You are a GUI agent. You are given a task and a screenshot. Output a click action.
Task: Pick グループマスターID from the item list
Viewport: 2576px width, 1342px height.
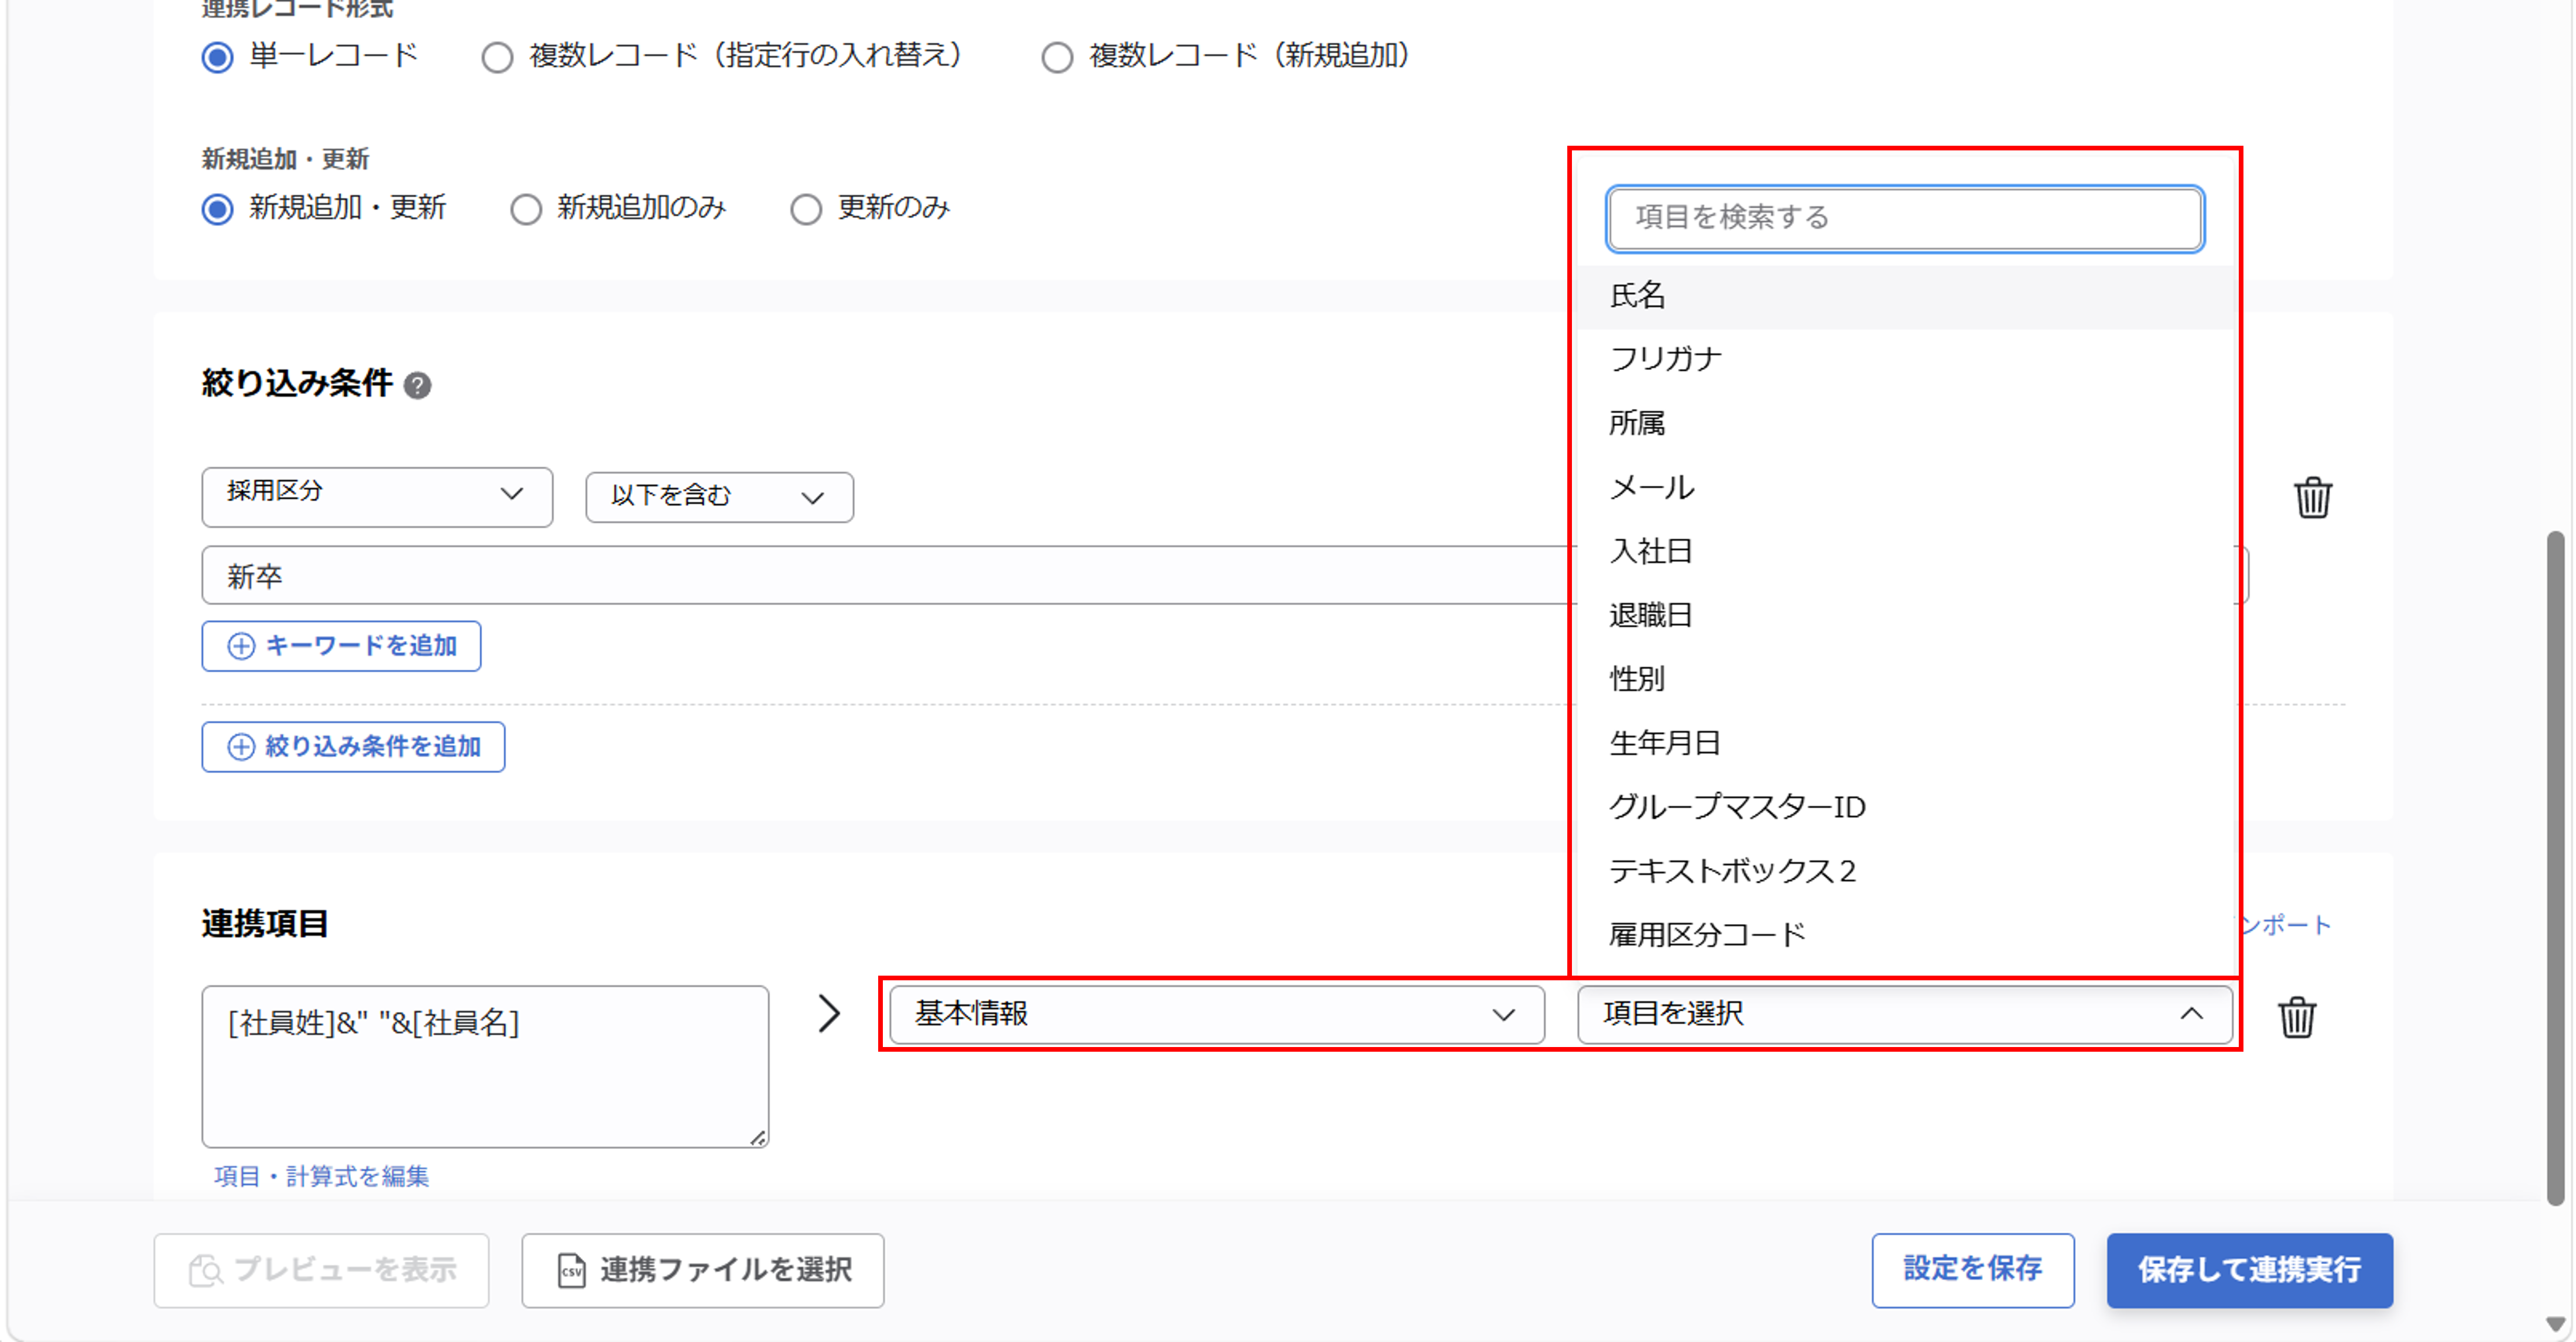tap(1904, 807)
